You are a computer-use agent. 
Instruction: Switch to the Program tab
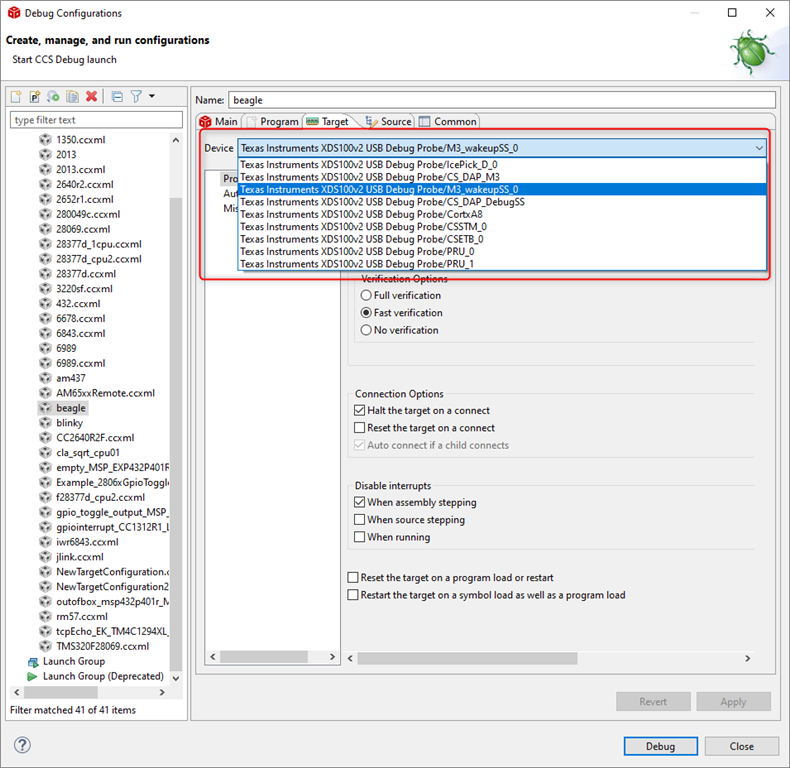273,121
